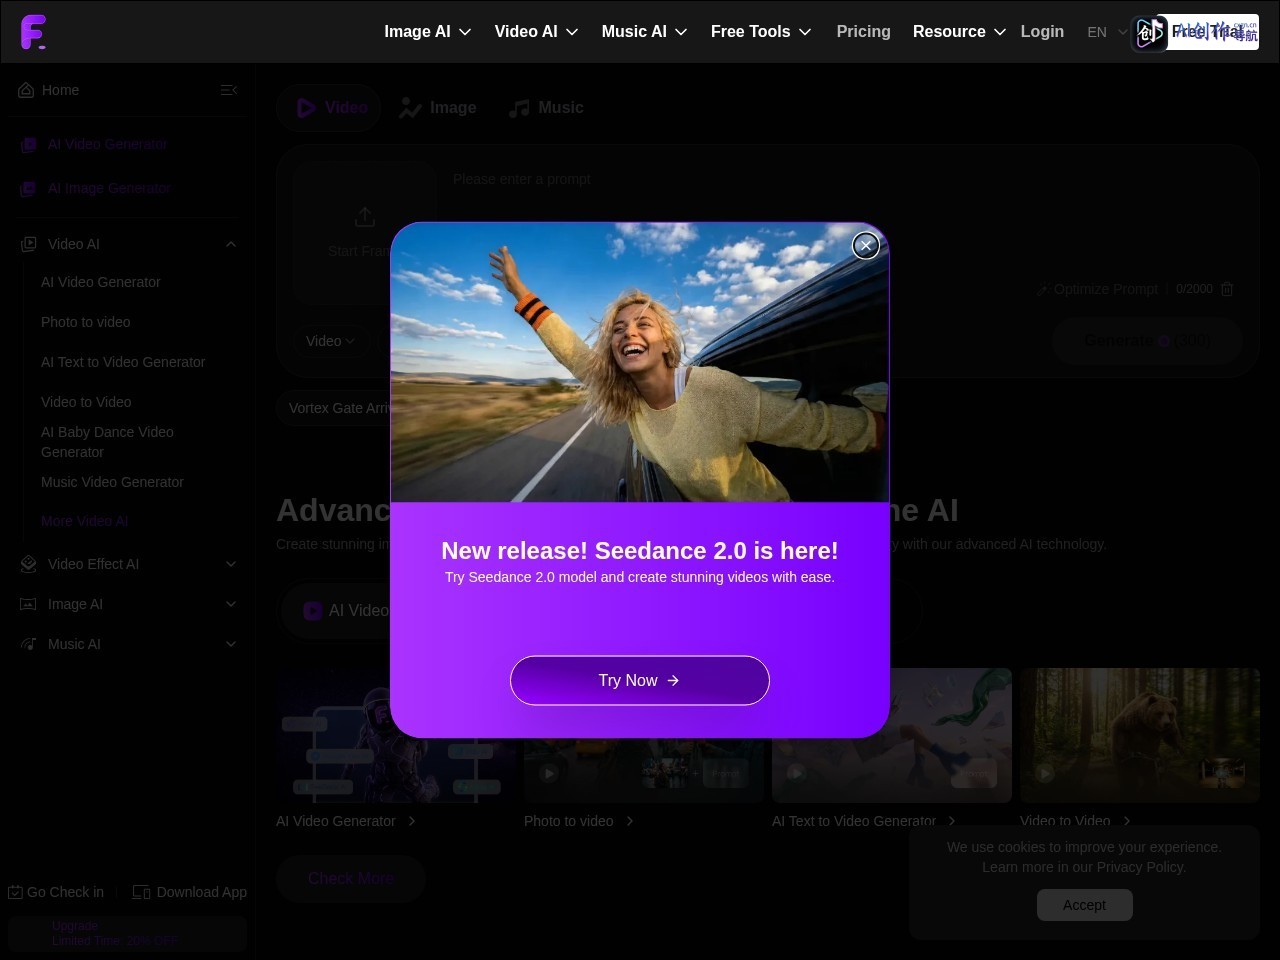Click the Start Frame upload icon
The image size is (1280, 960).
pos(365,217)
